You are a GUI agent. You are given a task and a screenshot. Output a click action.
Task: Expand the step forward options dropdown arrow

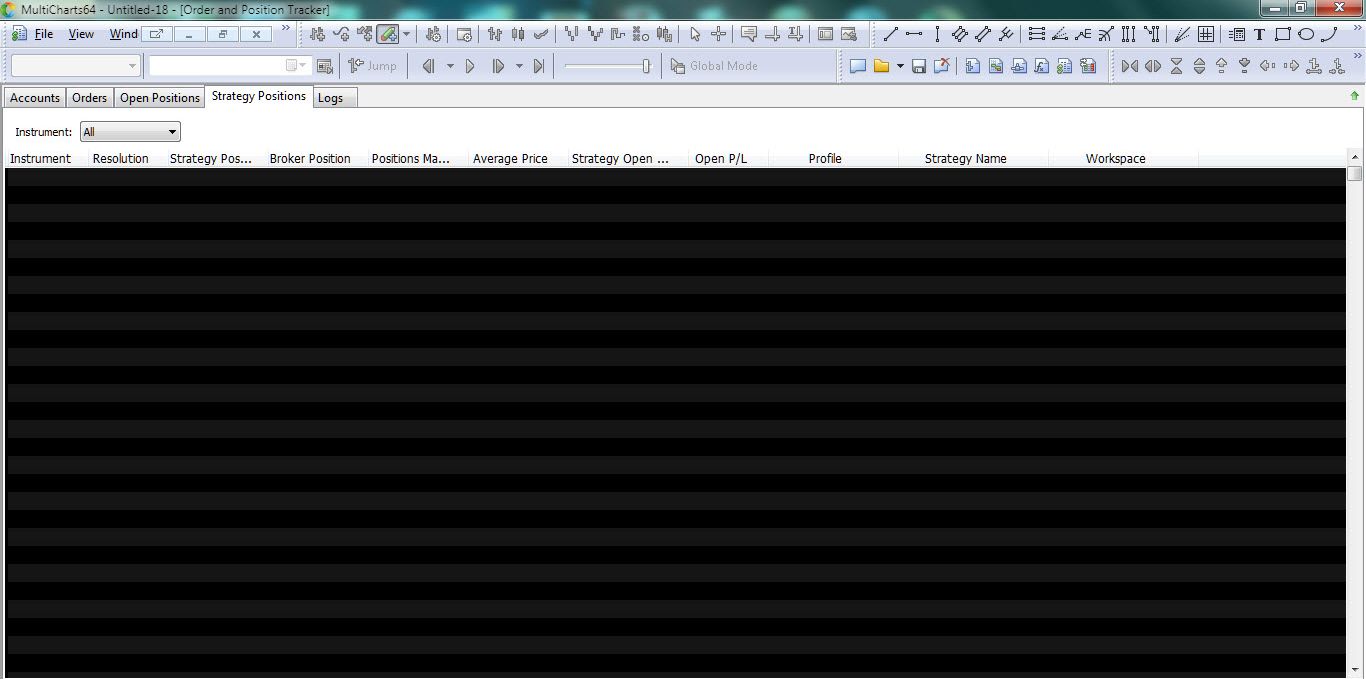click(519, 66)
